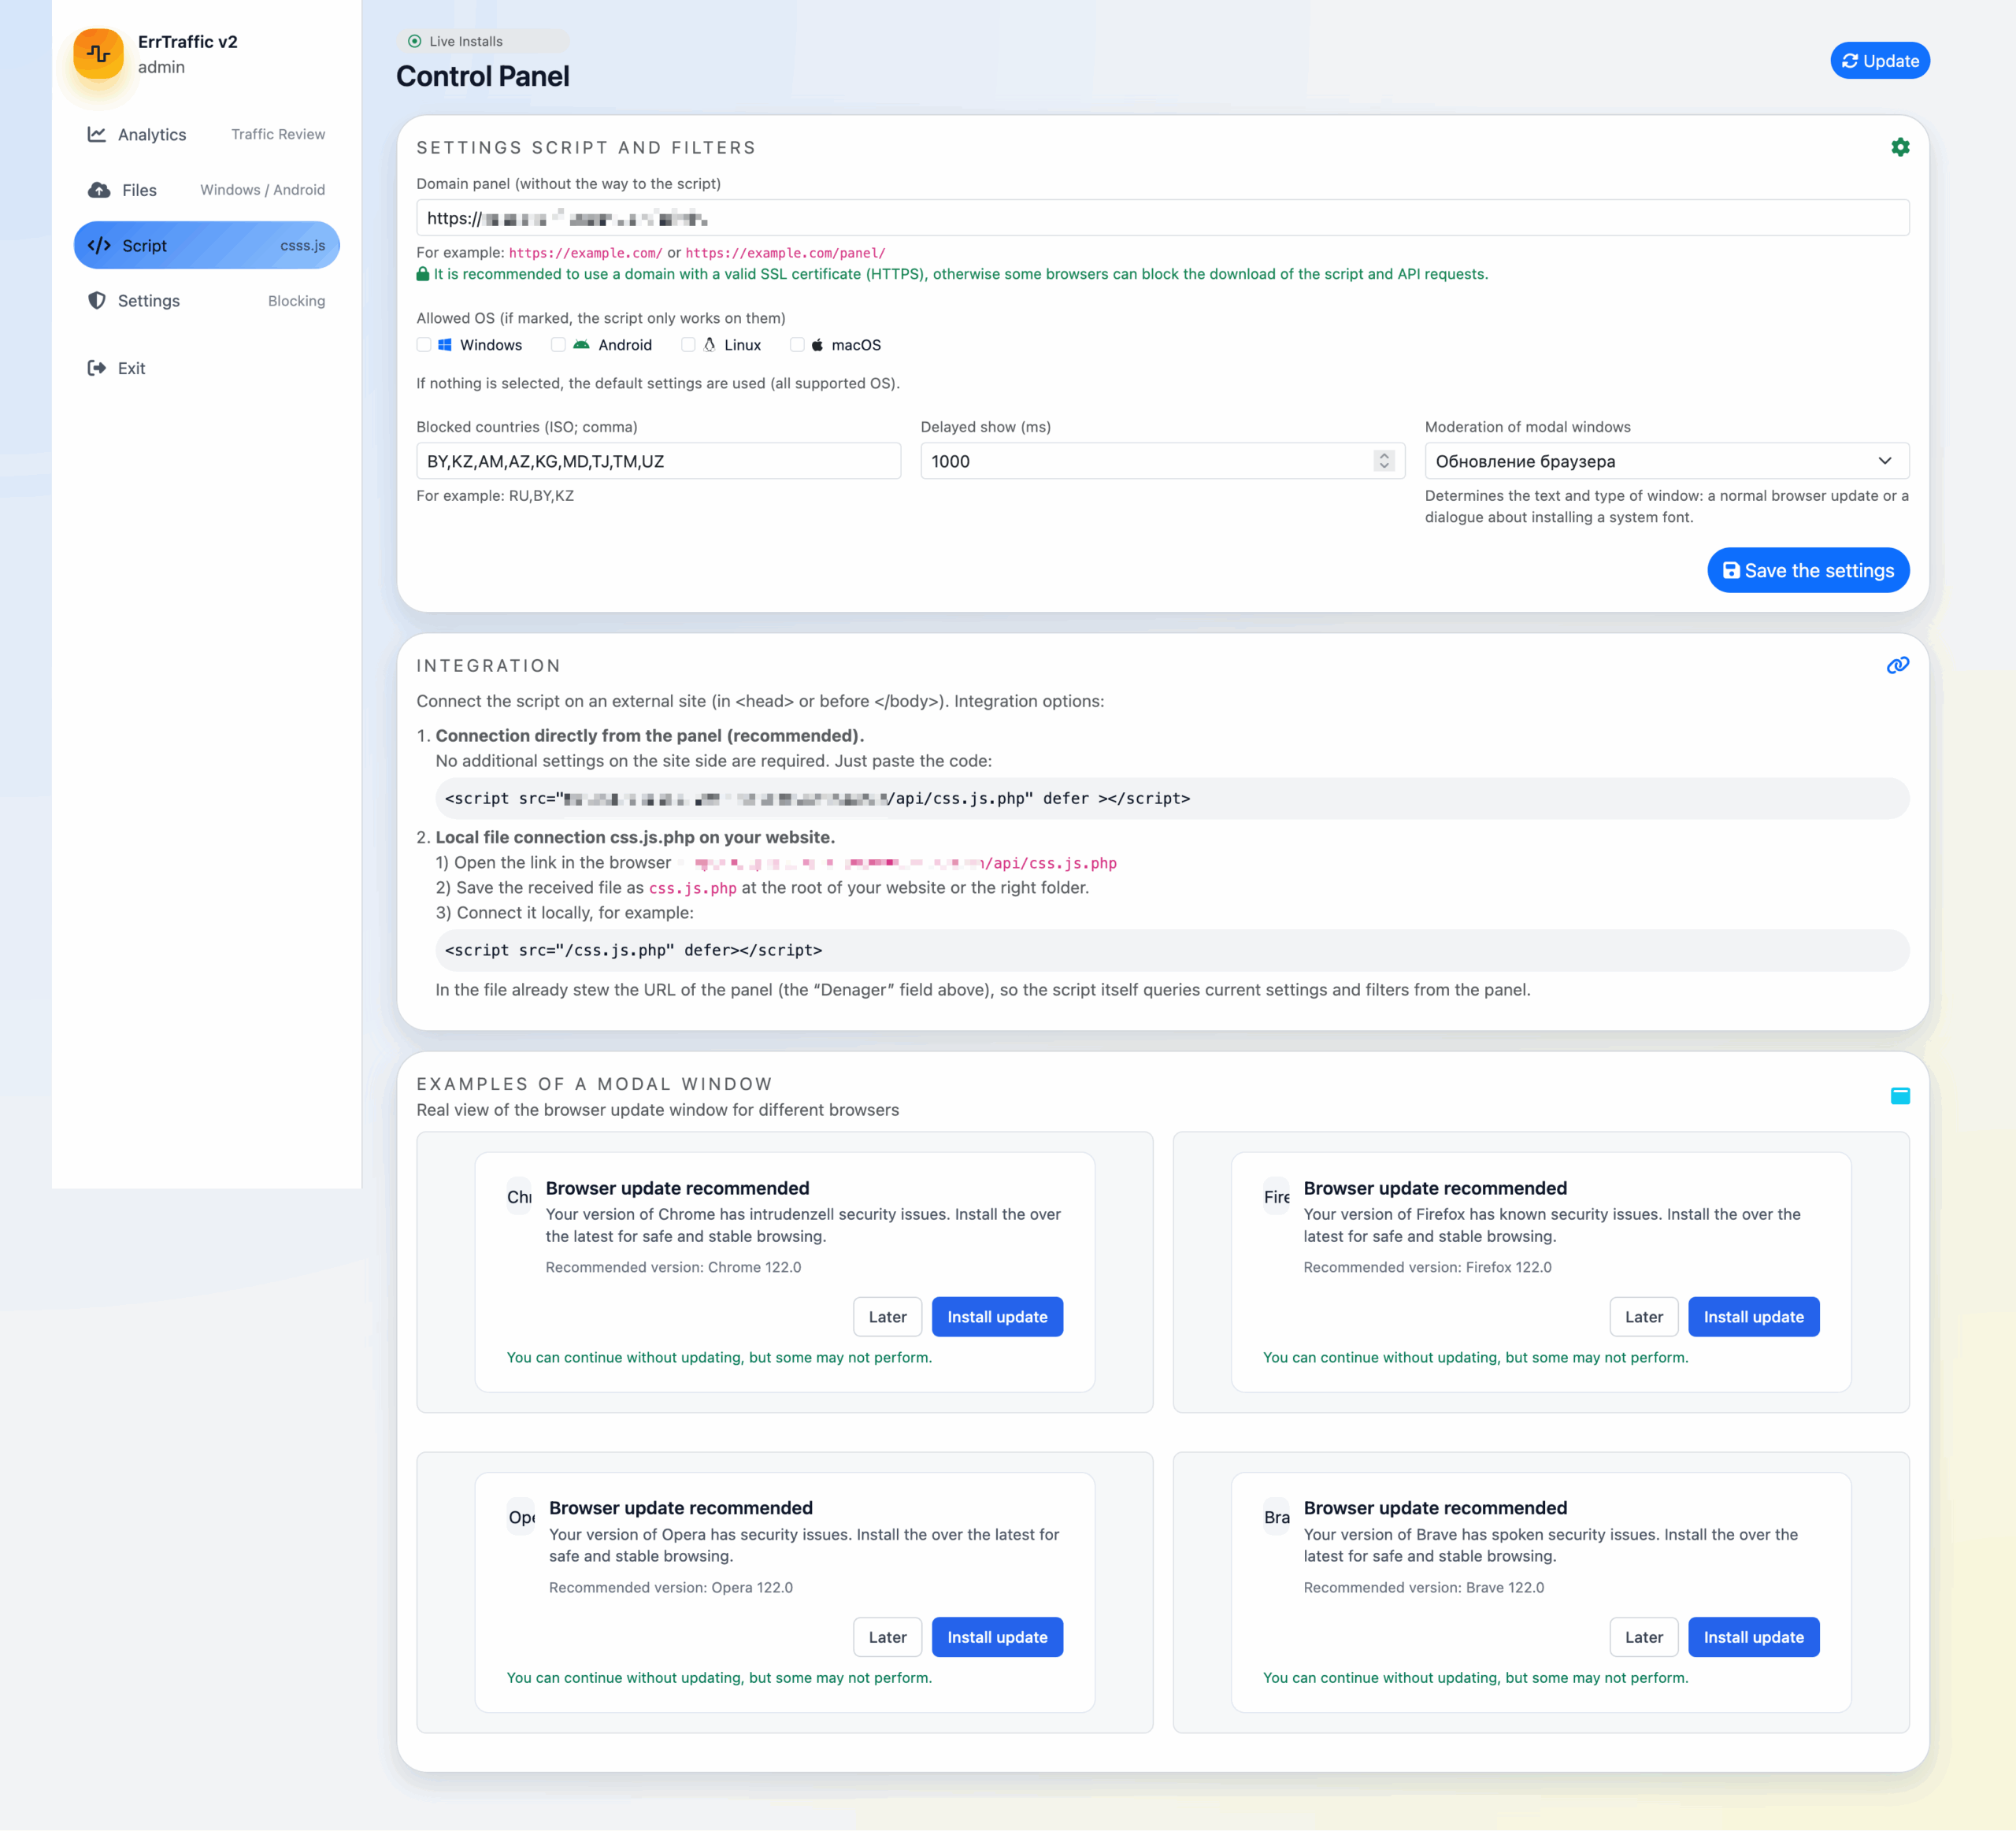
Task: Click the chain link icon in Integration card
Action: click(1897, 665)
